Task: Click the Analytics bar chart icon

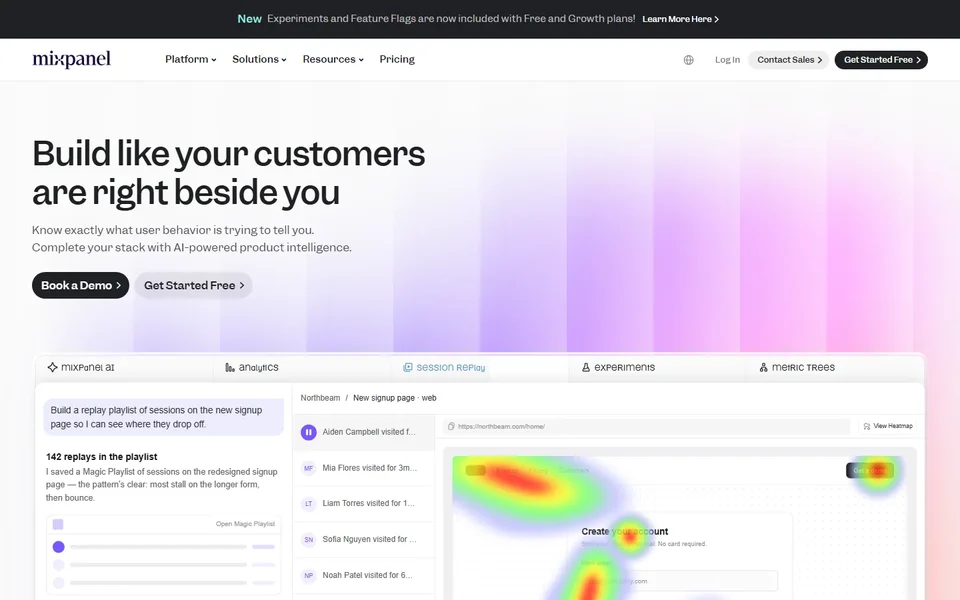Action: pyautogui.click(x=230, y=367)
